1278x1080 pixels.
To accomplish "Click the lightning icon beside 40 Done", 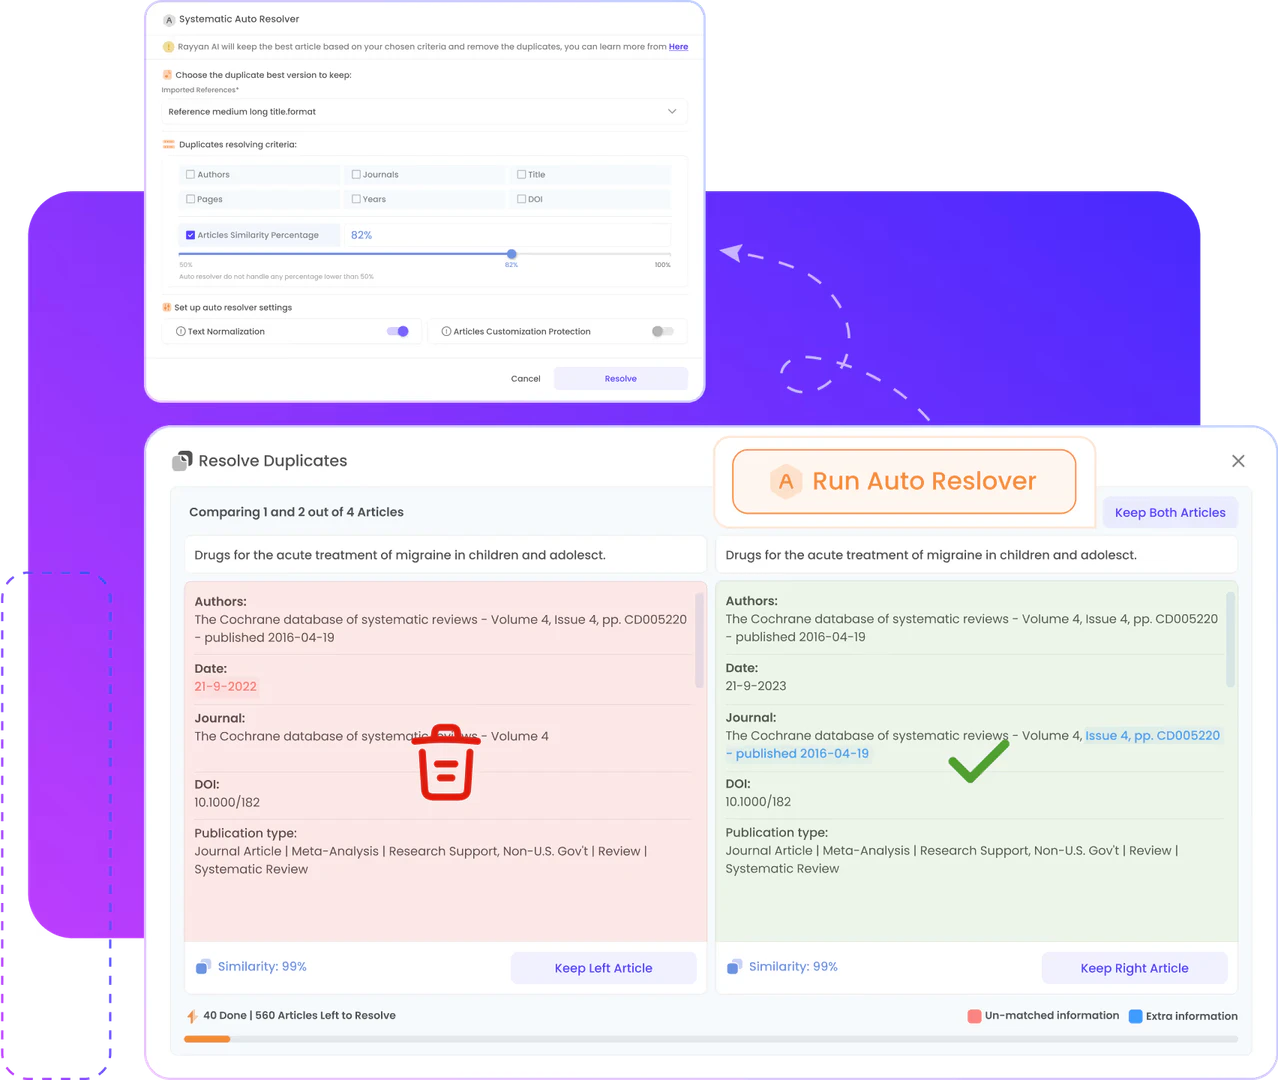I will point(192,1016).
